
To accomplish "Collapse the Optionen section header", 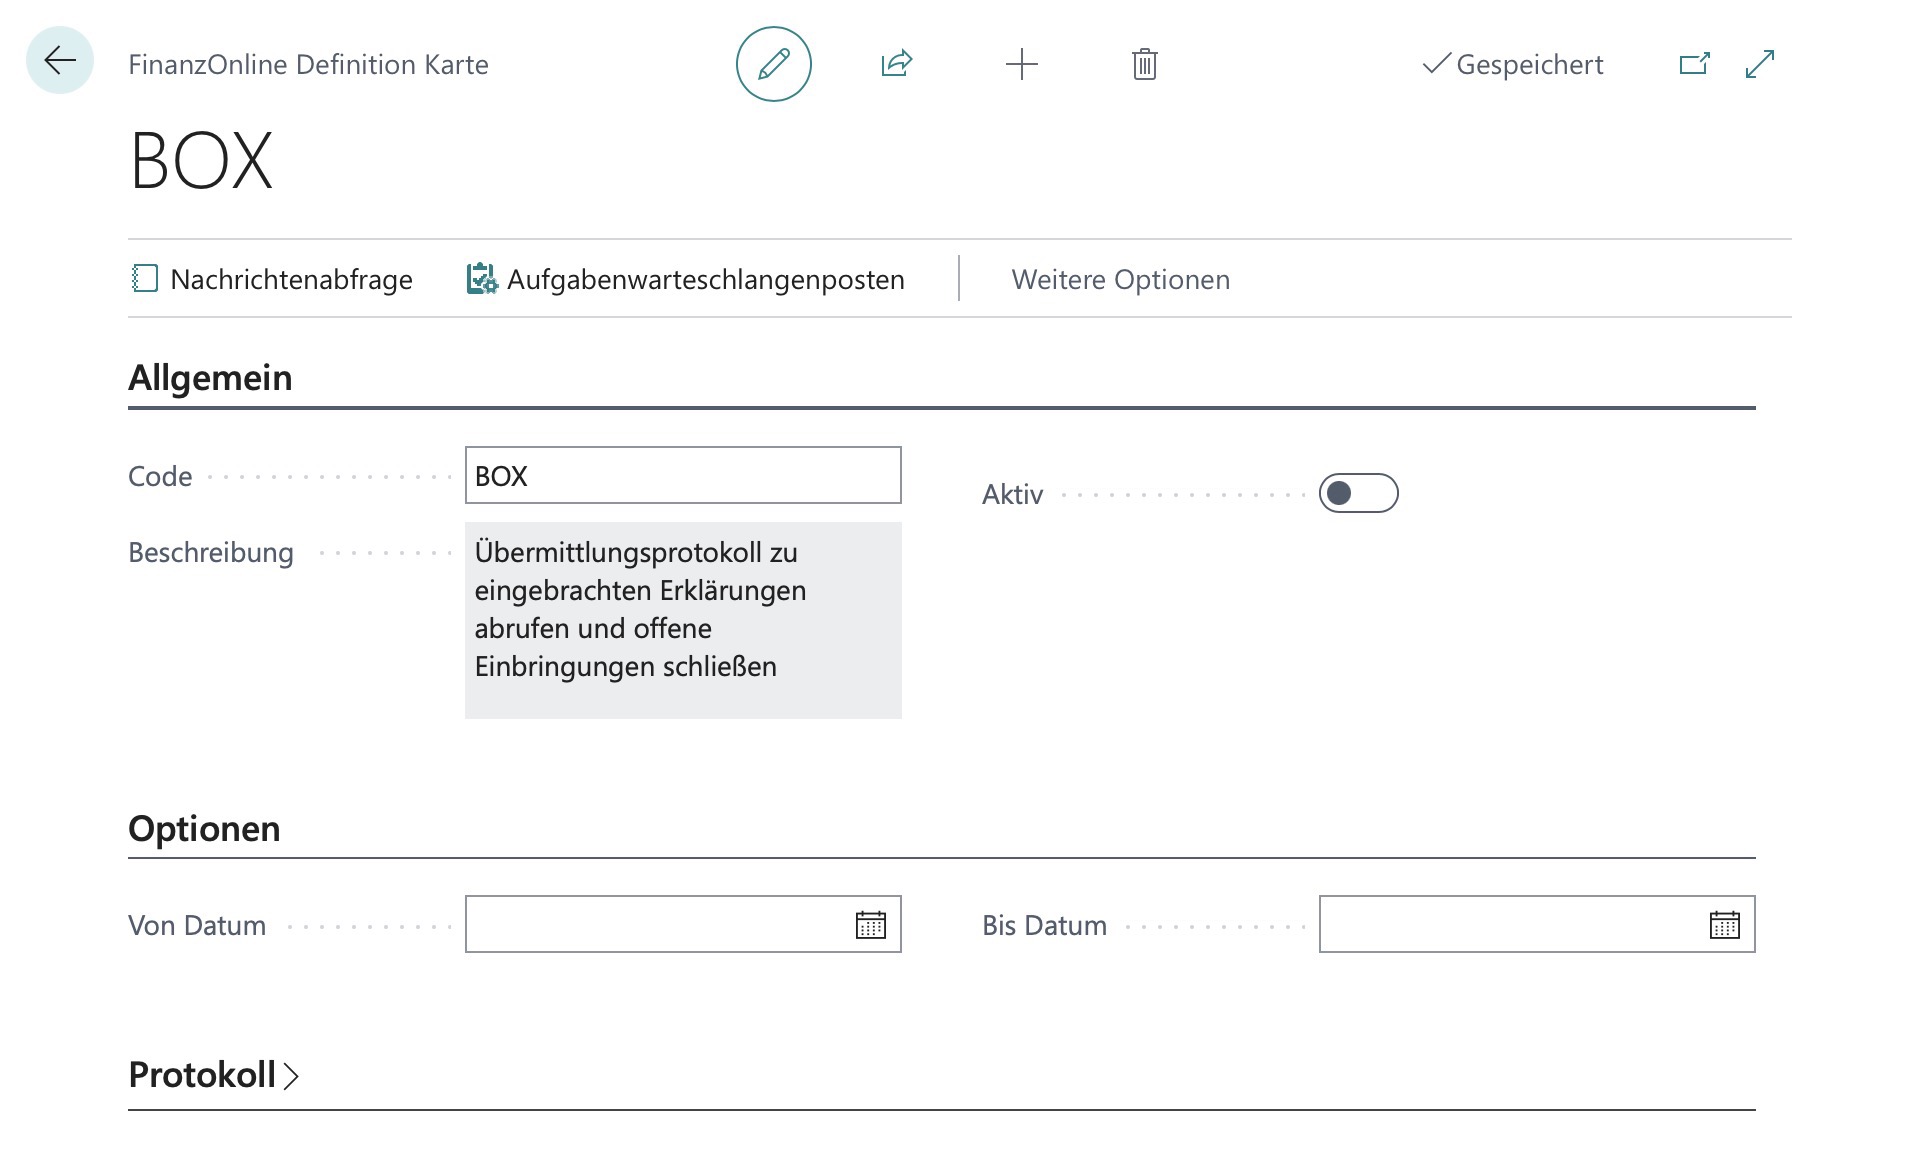I will [x=204, y=829].
